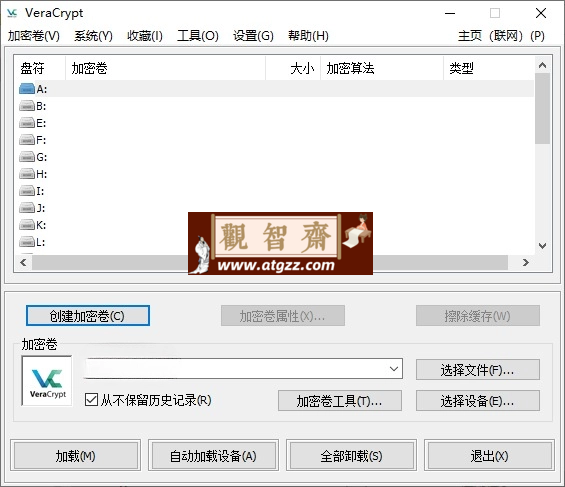The height and width of the screenshot is (487, 565).
Task: Click the 加密算法 column header
Action: (x=382, y=68)
